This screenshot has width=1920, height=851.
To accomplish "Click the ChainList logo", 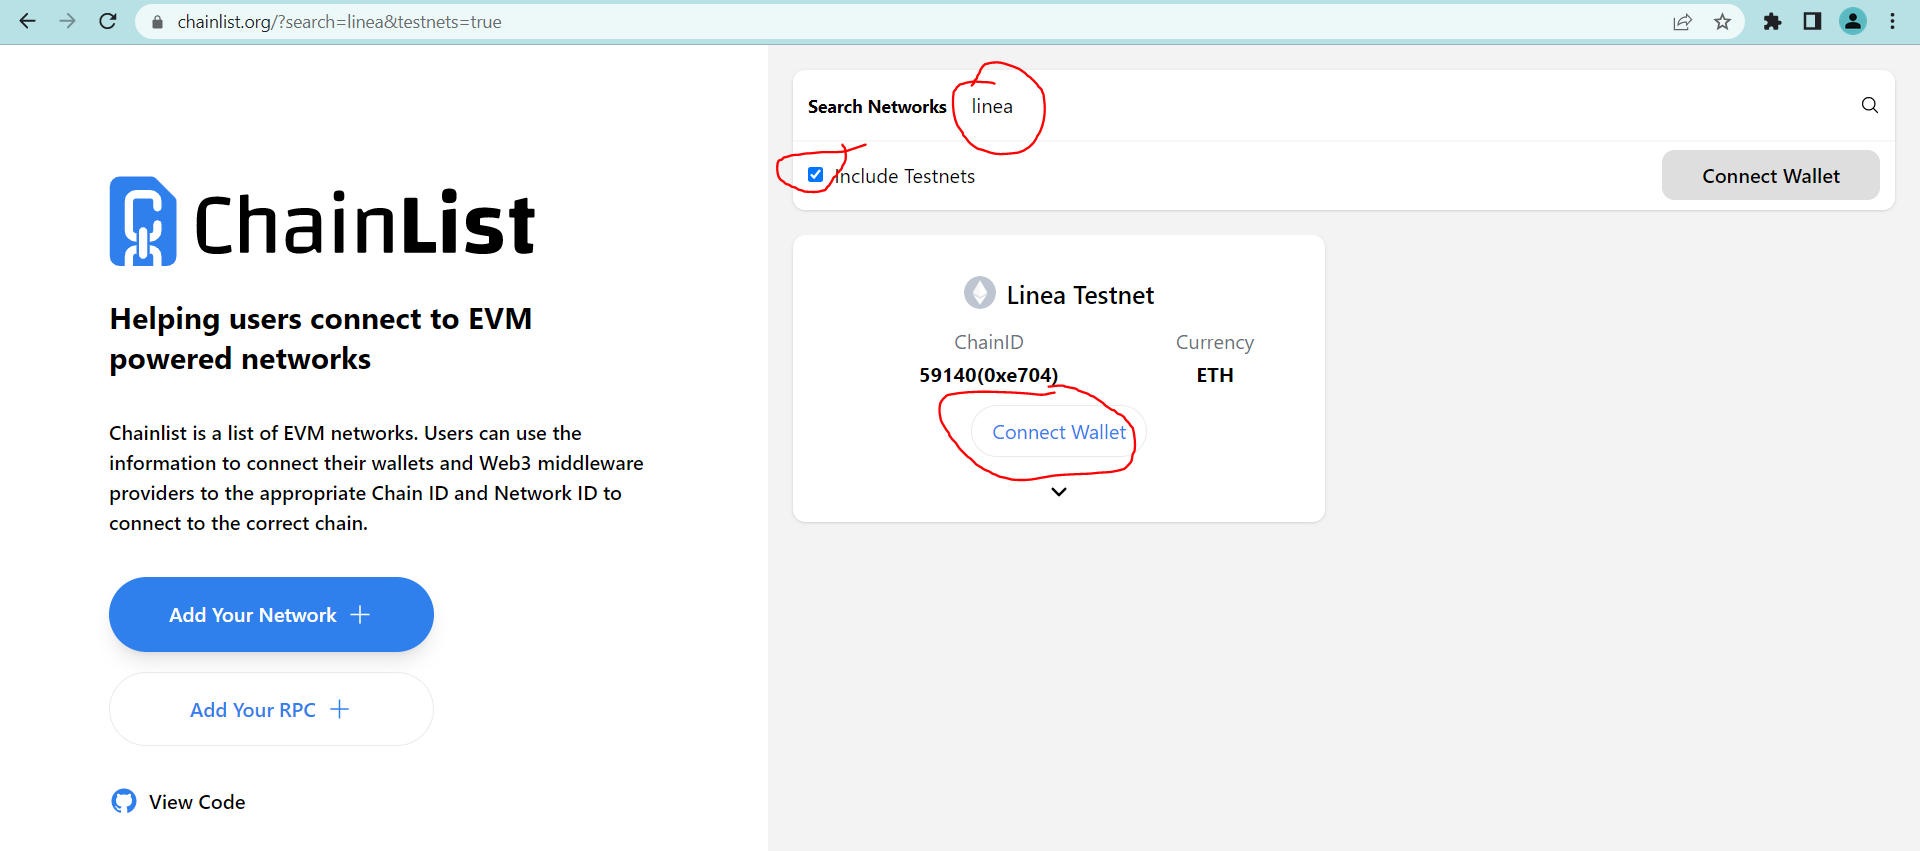I will point(322,222).
